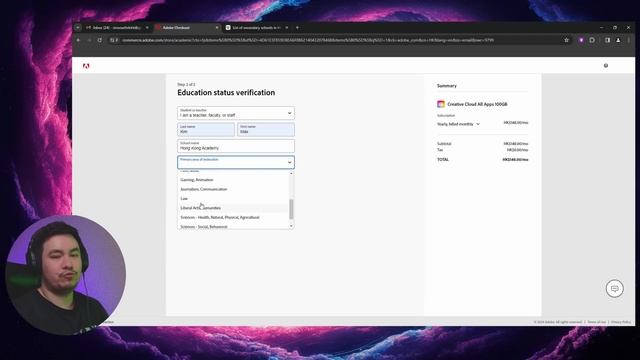Switch to the List of secondary schools tab
Viewport: 640px width, 360px height.
(x=257, y=27)
